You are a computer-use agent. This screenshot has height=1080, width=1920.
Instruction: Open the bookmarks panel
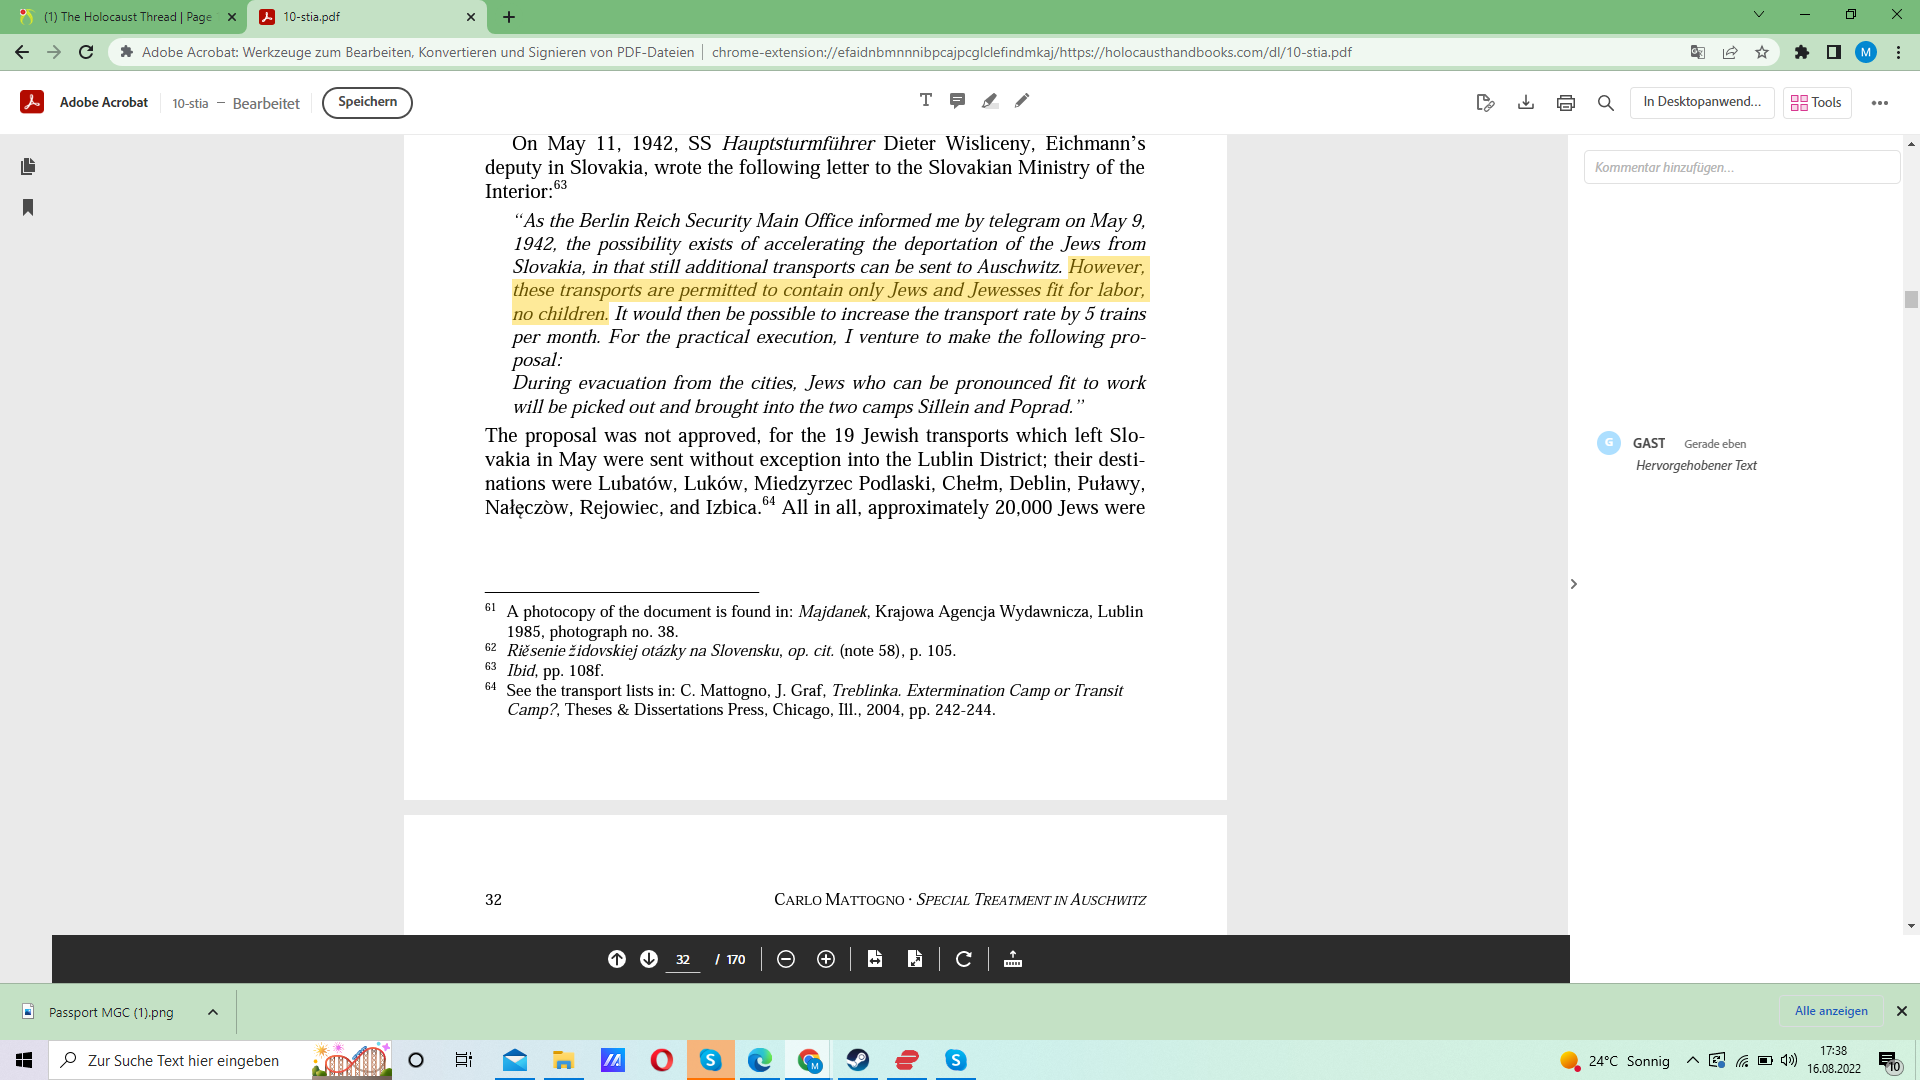(x=28, y=207)
